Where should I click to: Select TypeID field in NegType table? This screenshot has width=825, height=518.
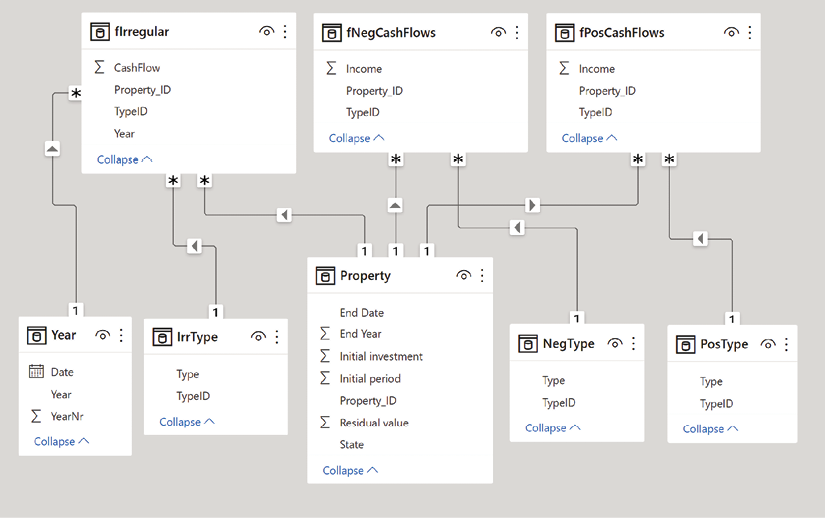[x=559, y=403]
